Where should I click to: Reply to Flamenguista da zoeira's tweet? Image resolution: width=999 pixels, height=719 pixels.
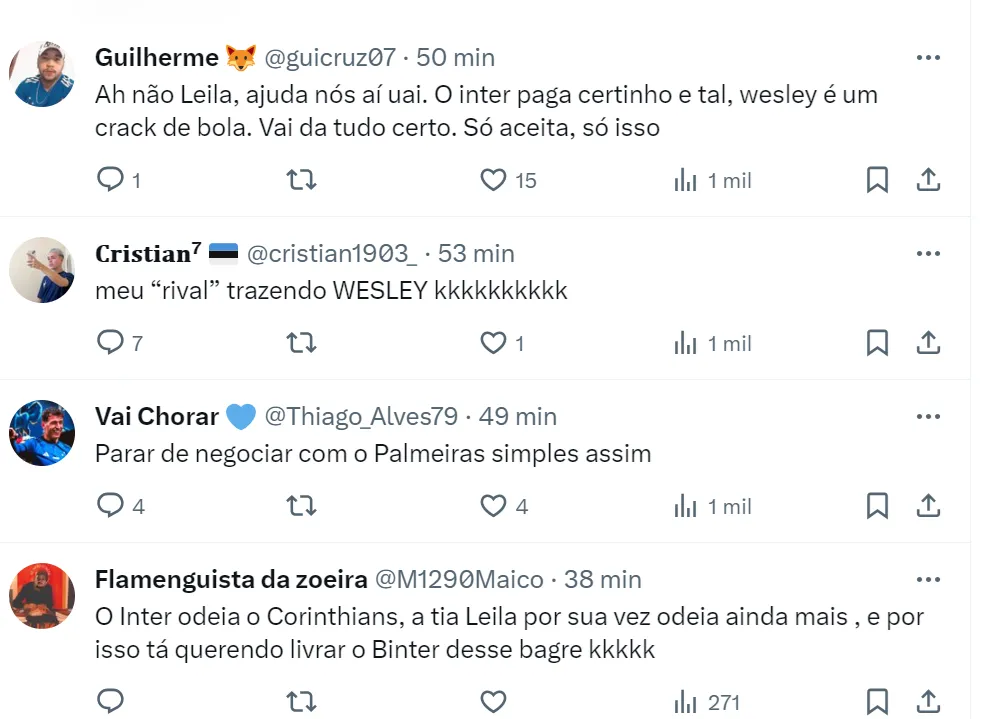110,700
